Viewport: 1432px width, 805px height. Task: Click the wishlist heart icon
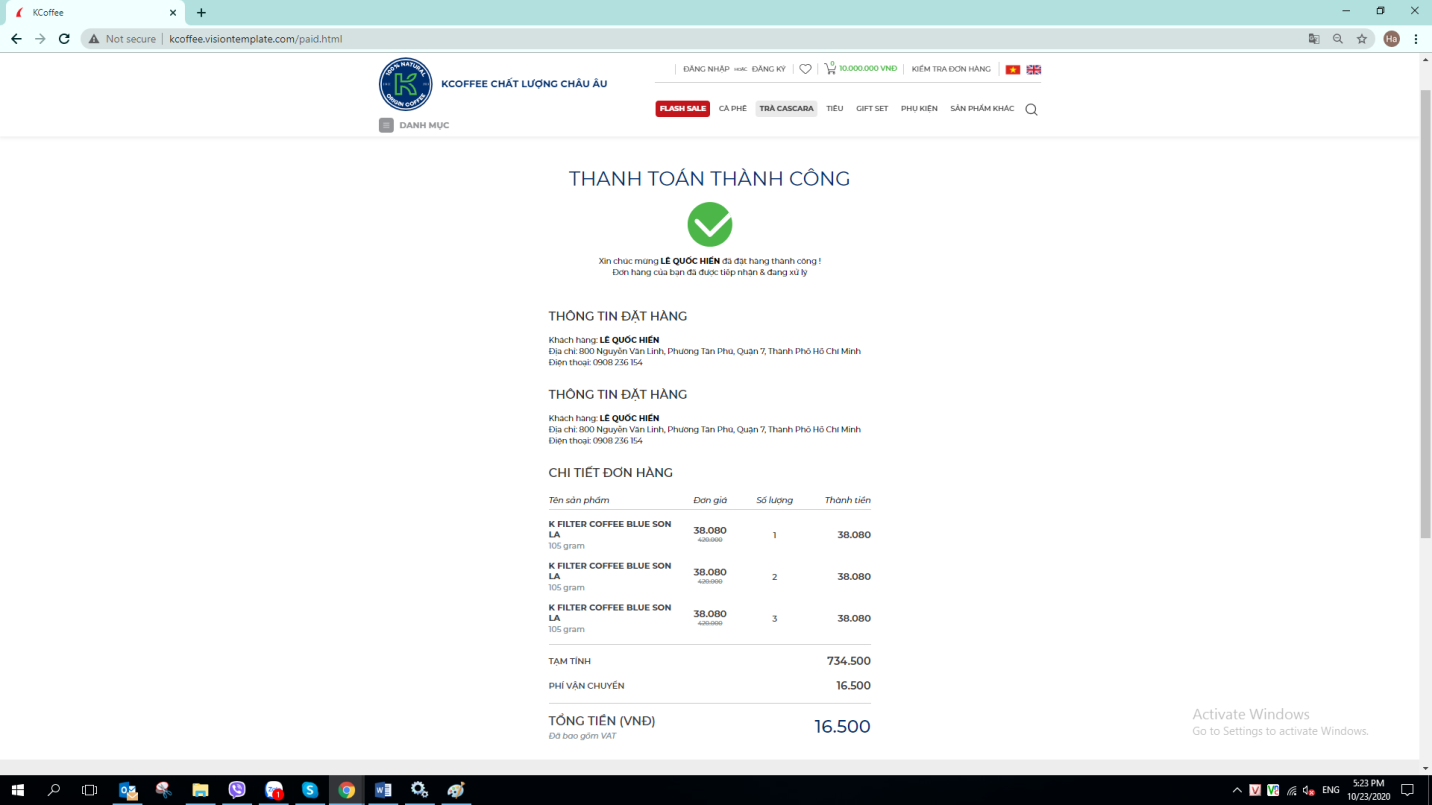click(x=805, y=69)
